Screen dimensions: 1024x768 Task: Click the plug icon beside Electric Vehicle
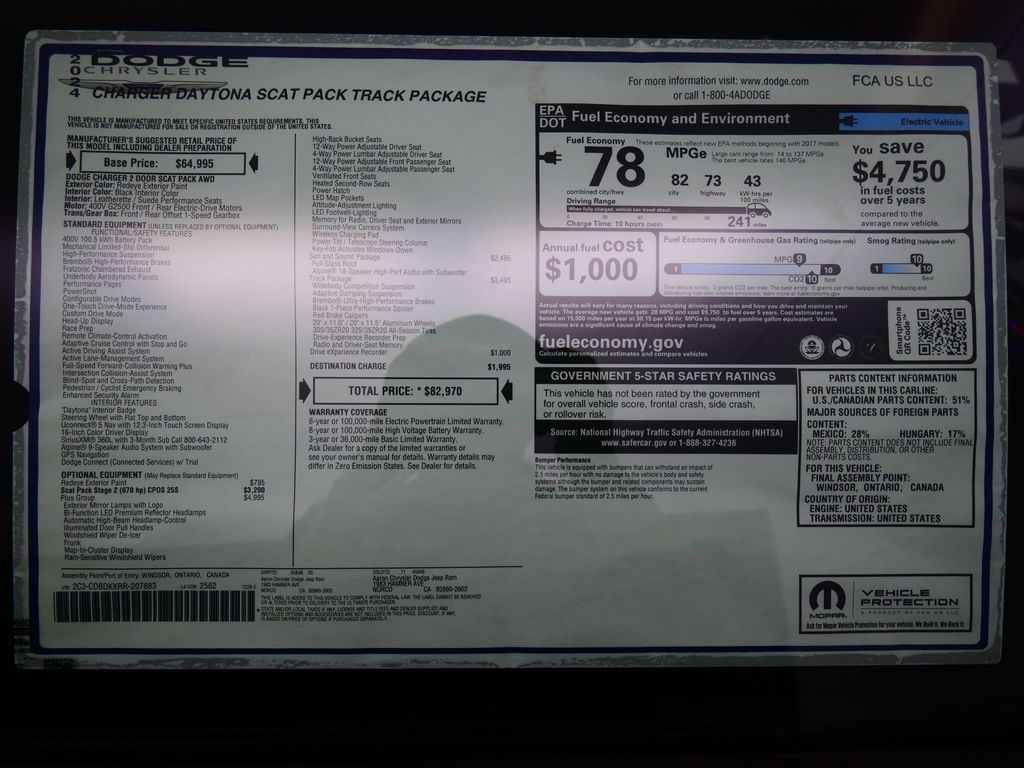850,121
